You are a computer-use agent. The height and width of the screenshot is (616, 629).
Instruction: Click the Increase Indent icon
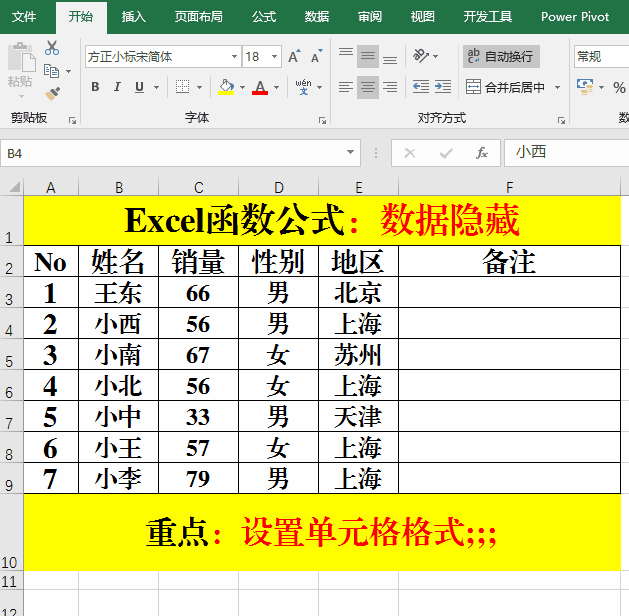pos(445,87)
